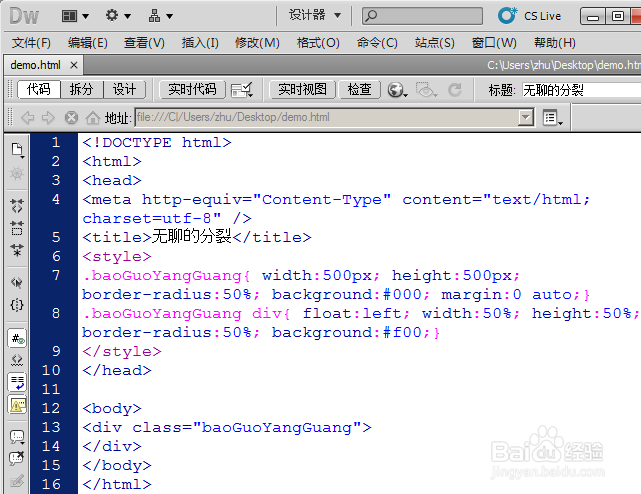The height and width of the screenshot is (494, 641).
Task: Open the 帮助(H) menu
Action: (555, 43)
